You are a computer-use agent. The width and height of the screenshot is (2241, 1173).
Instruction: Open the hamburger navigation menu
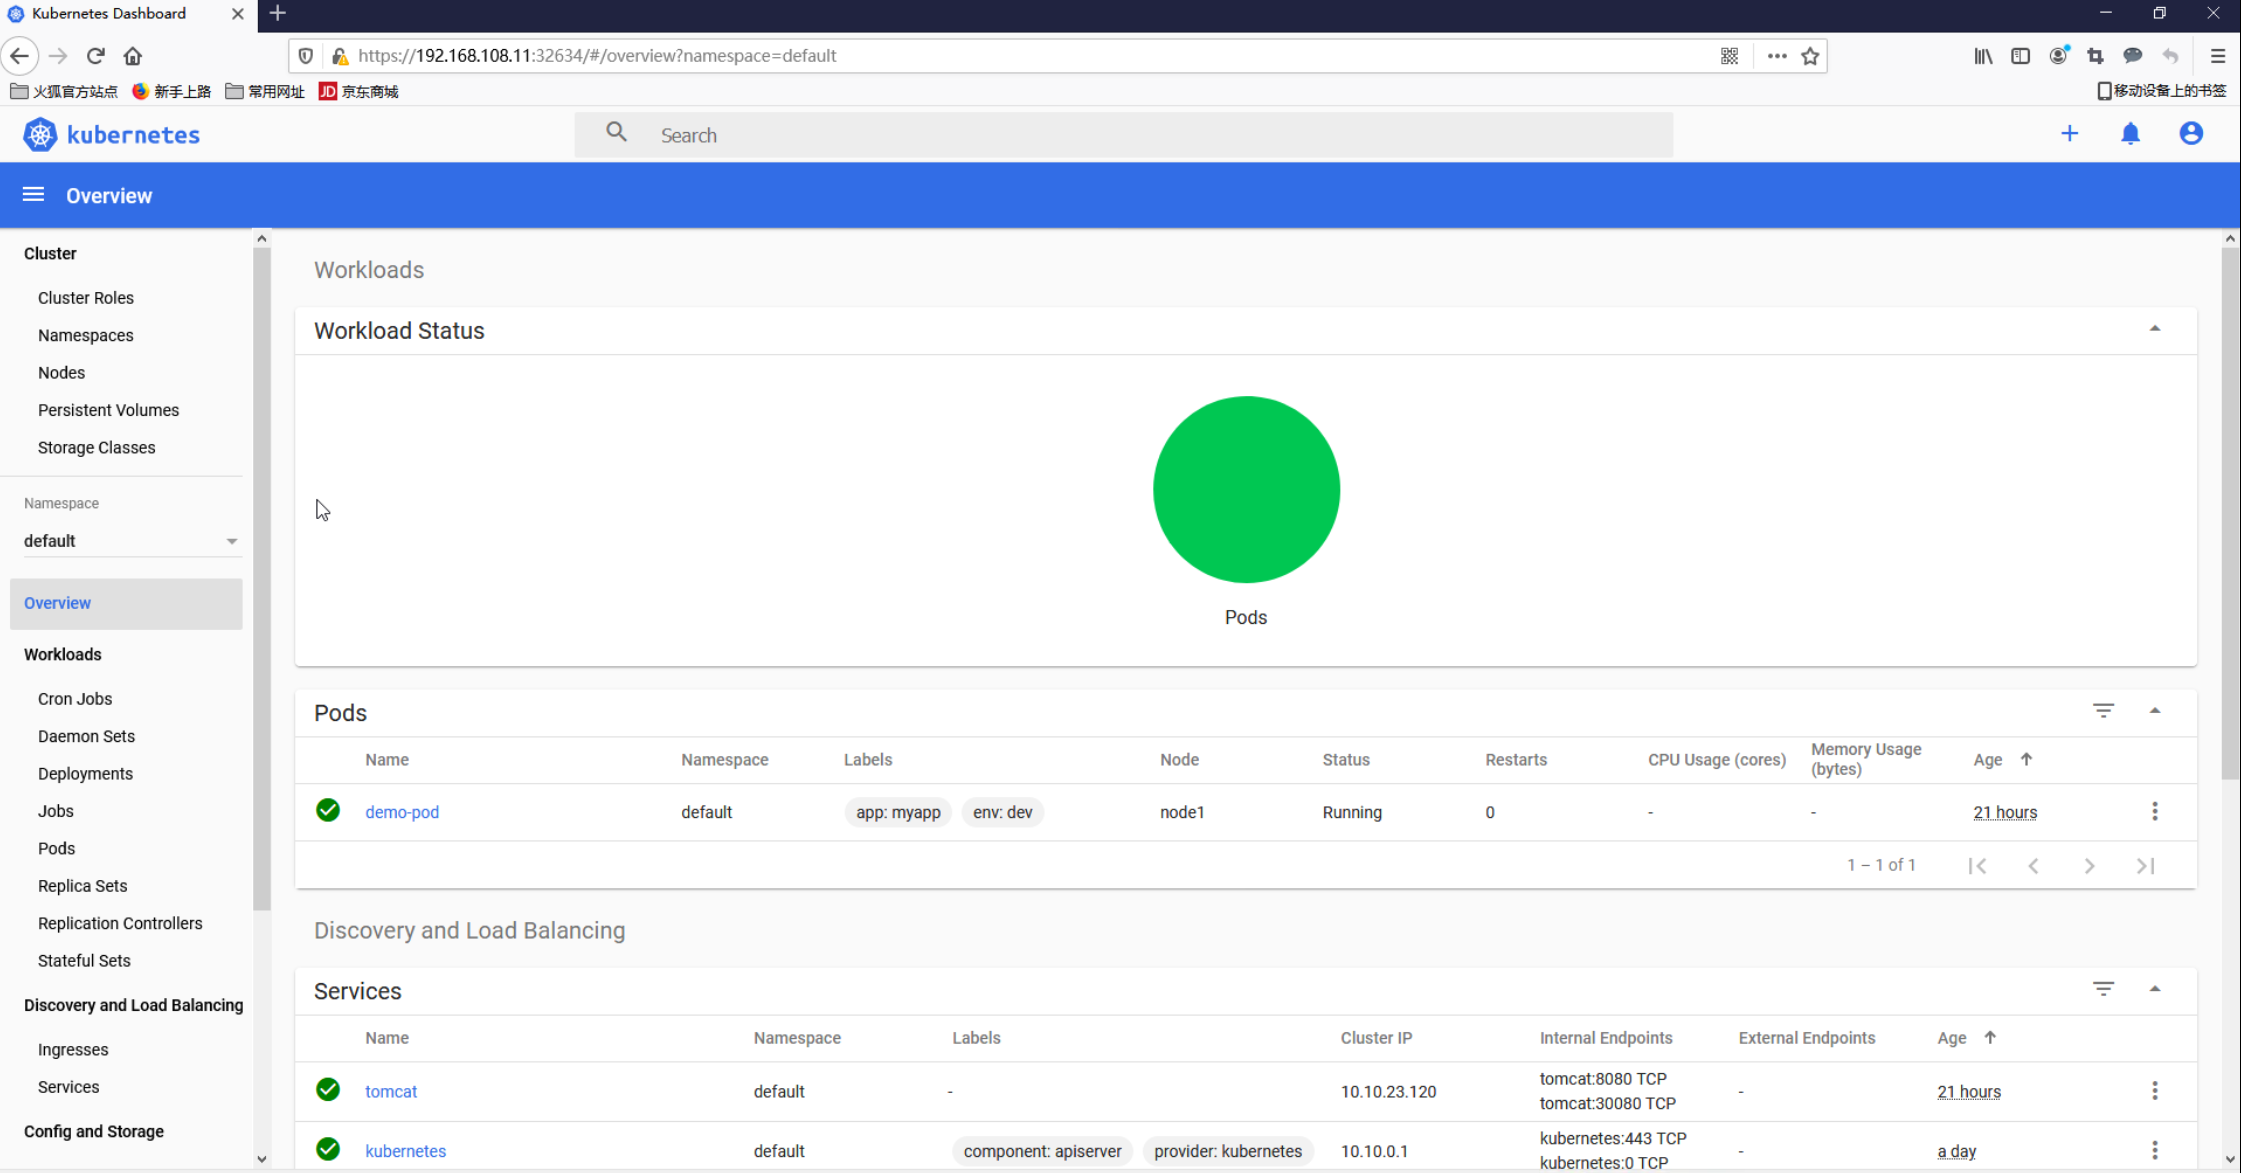pos(33,195)
